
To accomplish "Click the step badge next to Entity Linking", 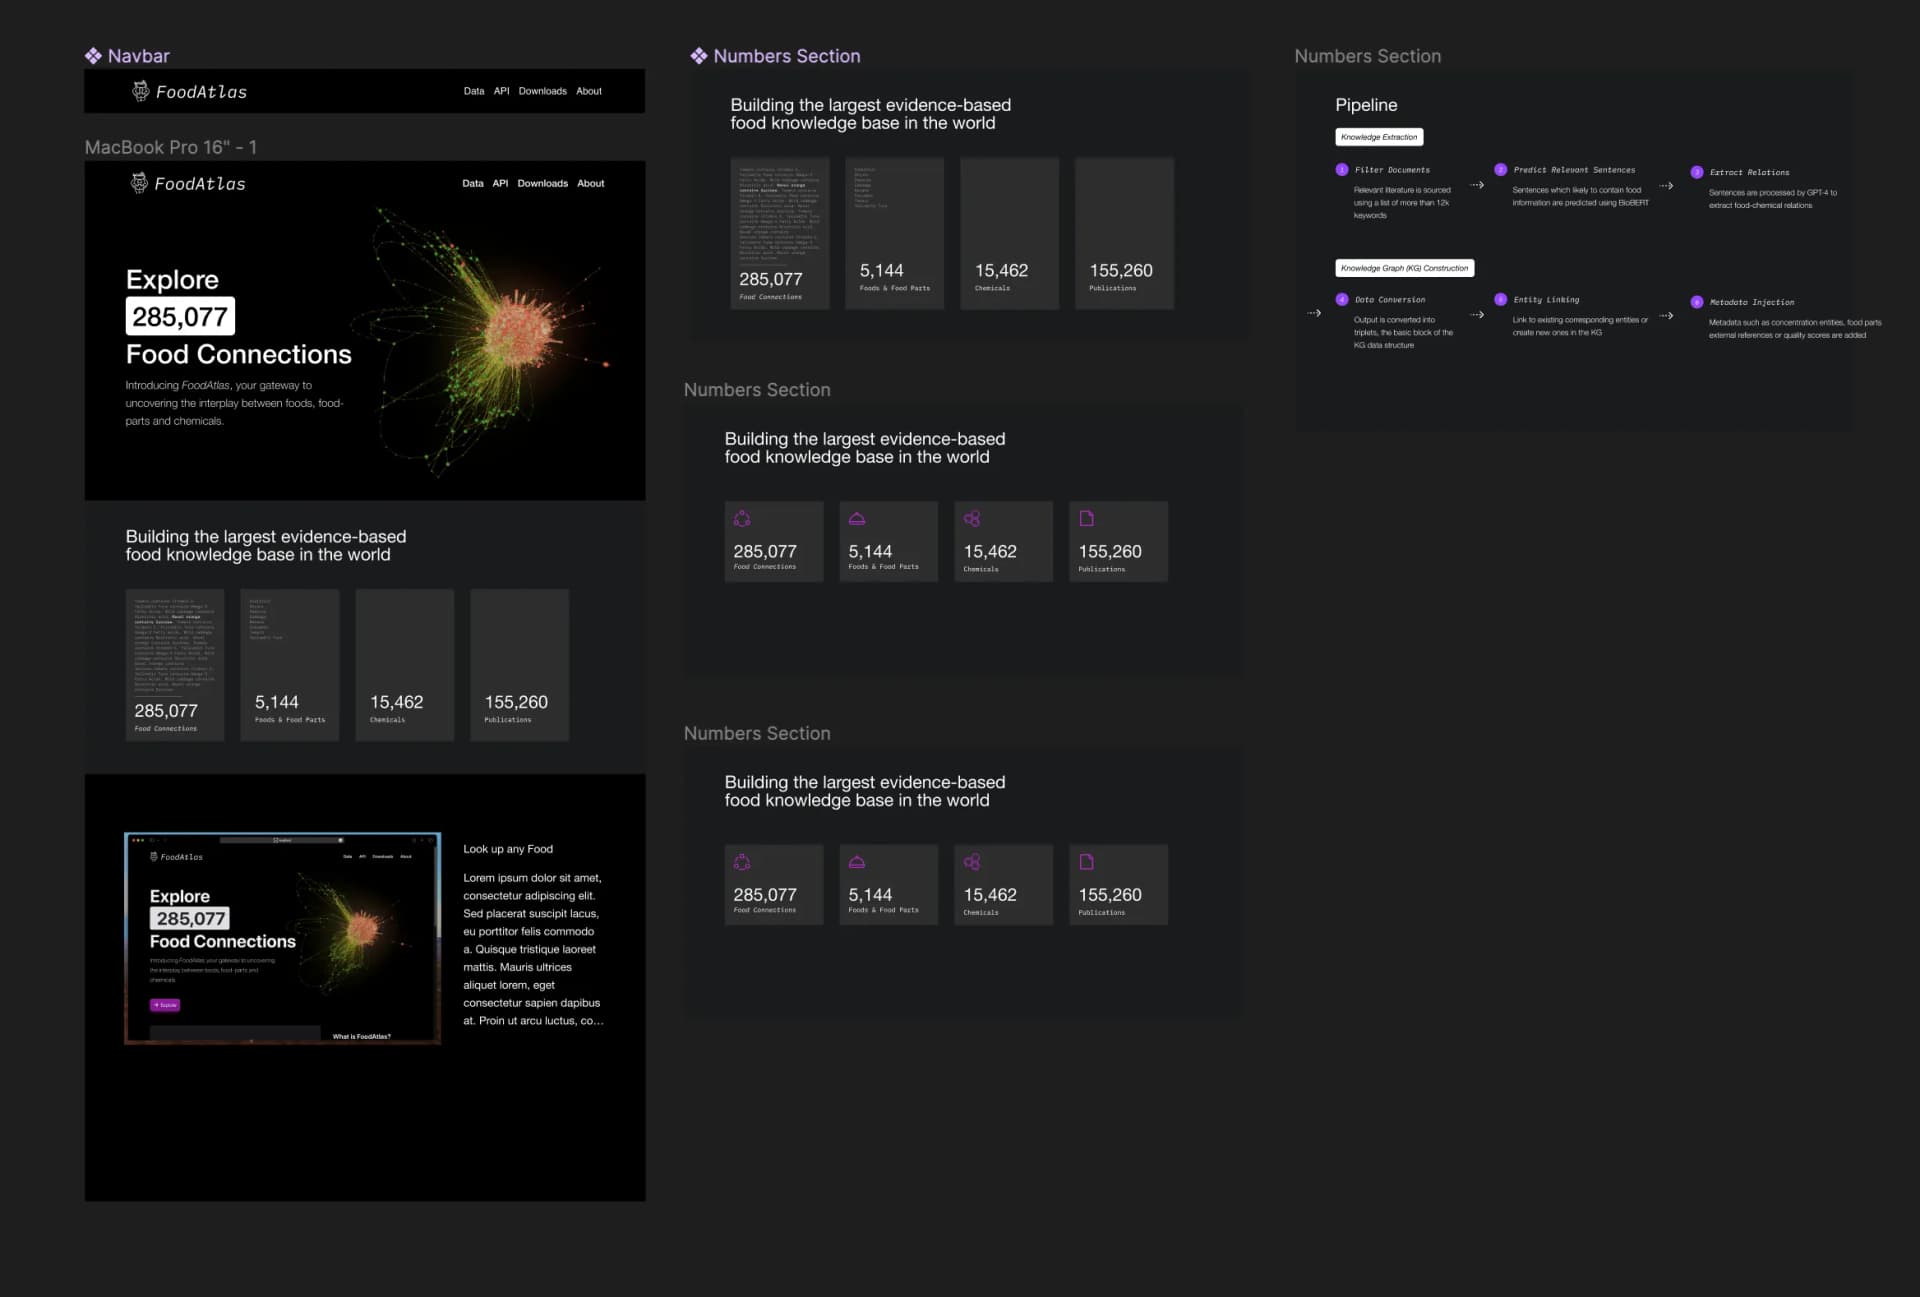I will (1499, 299).
